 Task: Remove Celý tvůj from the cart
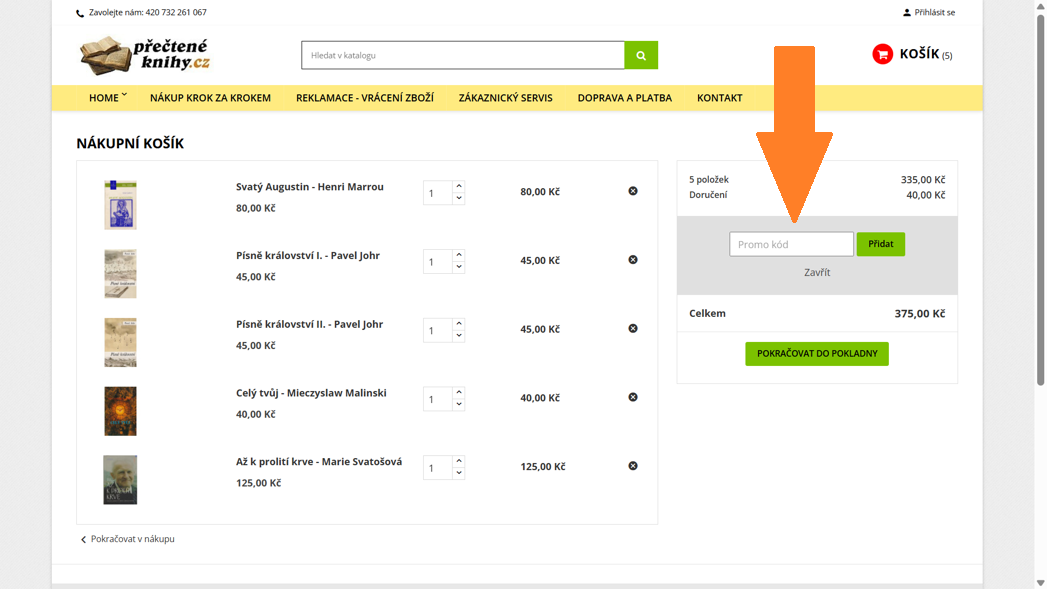(633, 397)
